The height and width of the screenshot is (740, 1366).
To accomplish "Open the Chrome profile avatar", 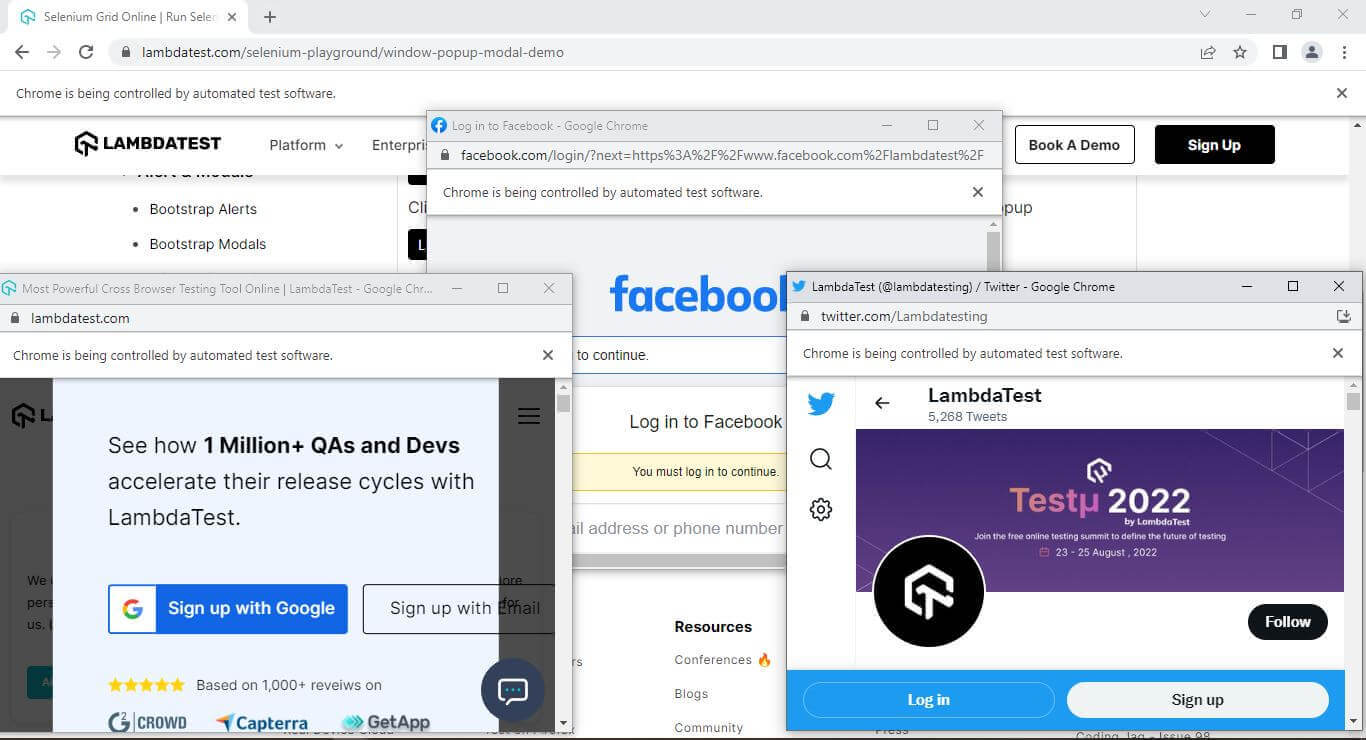I will click(x=1312, y=52).
